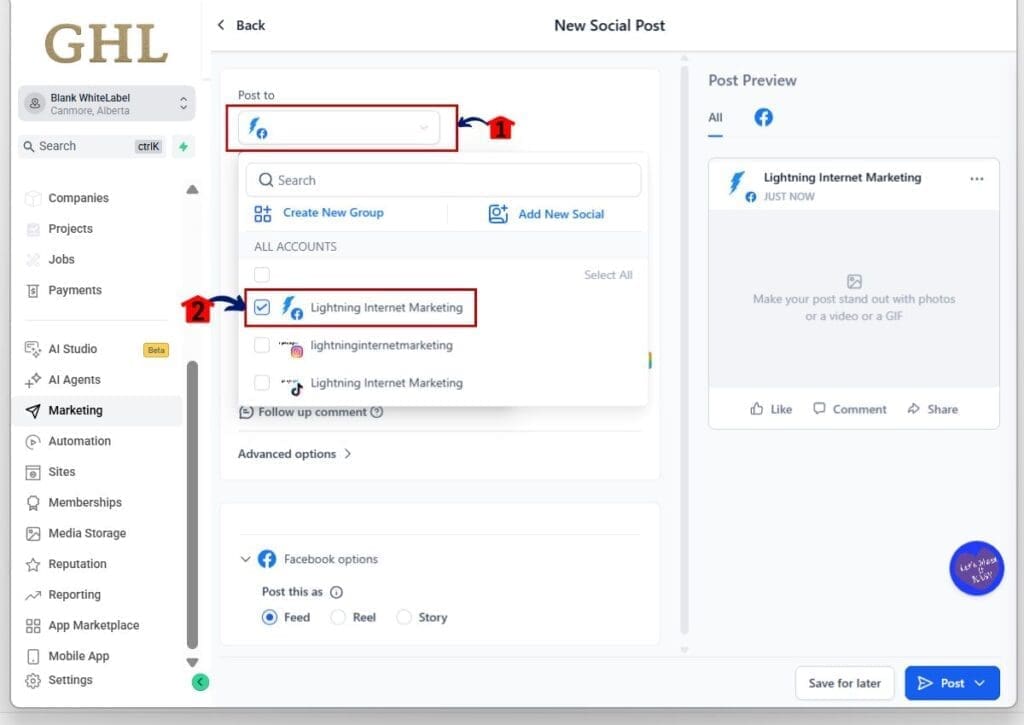Click the Marketing paper-plane icon
The height and width of the screenshot is (725, 1024).
point(33,411)
